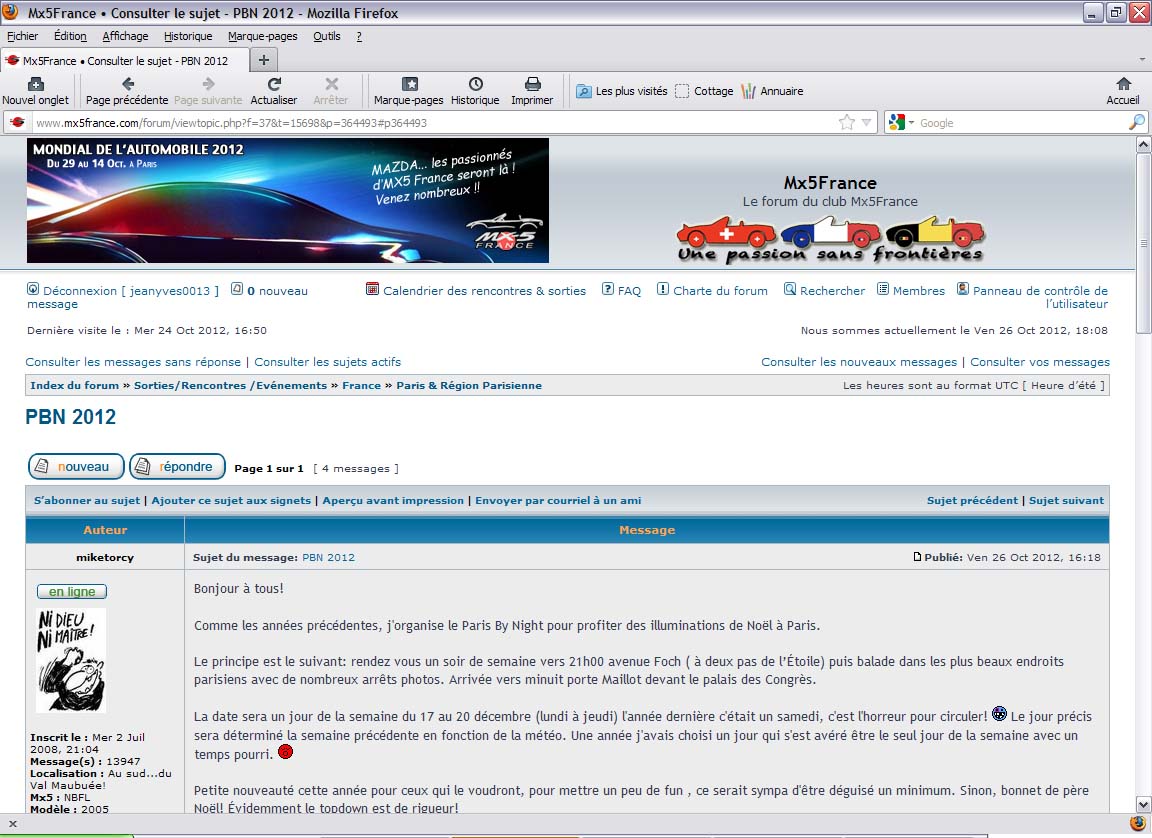Go back with Page précédente arrow
The width and height of the screenshot is (1152, 838).
coord(127,92)
